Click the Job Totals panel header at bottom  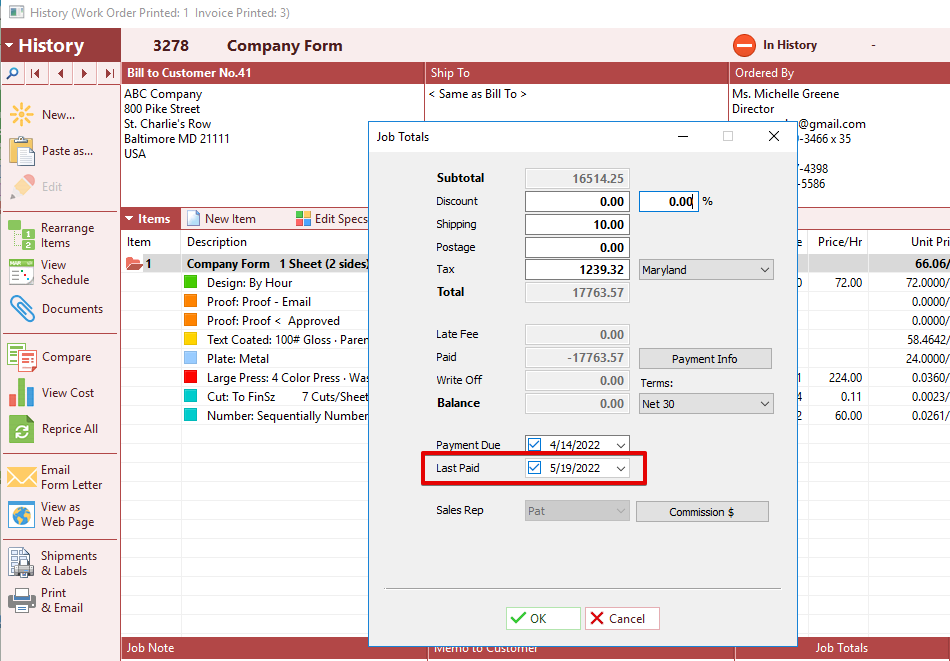[x=842, y=648]
